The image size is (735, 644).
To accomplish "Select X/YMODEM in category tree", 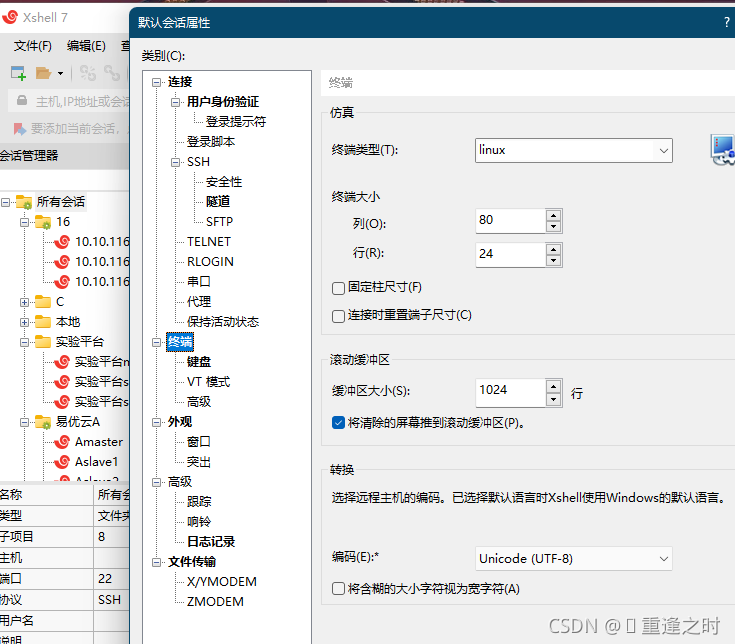I will point(222,582).
